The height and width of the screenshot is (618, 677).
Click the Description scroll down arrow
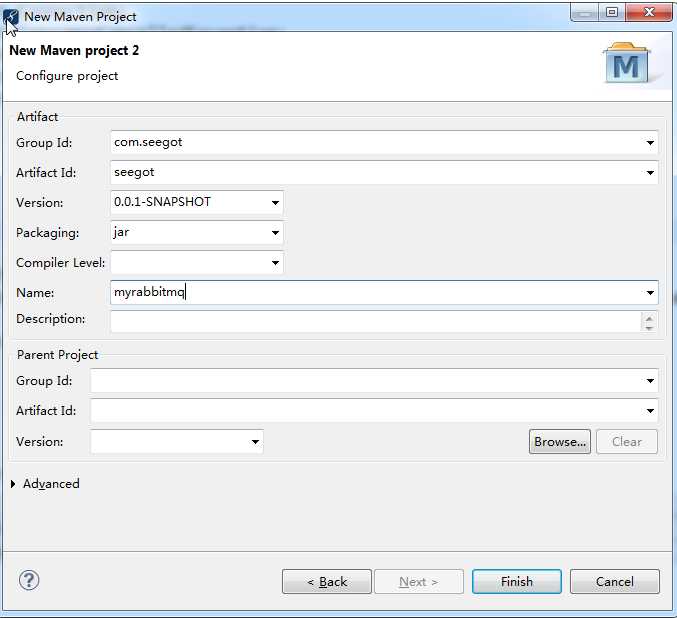tap(649, 328)
